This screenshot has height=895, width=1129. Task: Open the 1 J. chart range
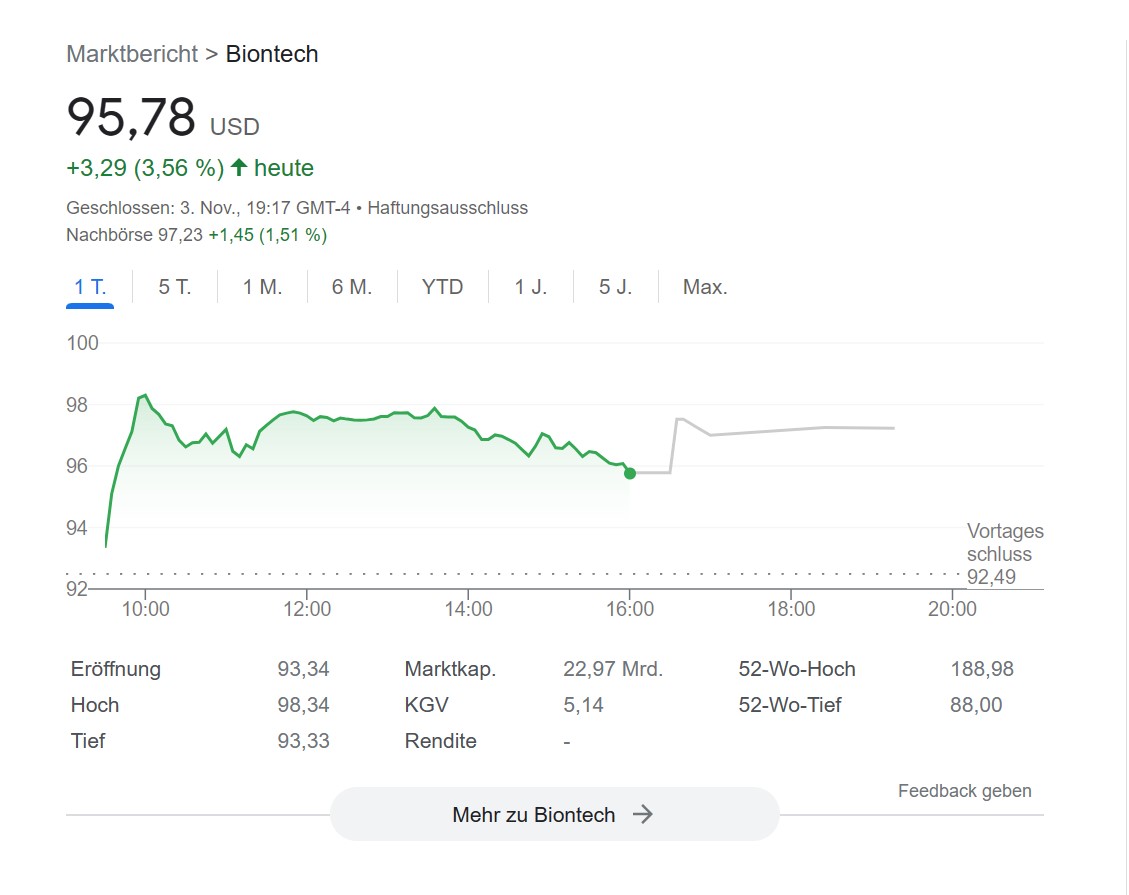coord(531,287)
